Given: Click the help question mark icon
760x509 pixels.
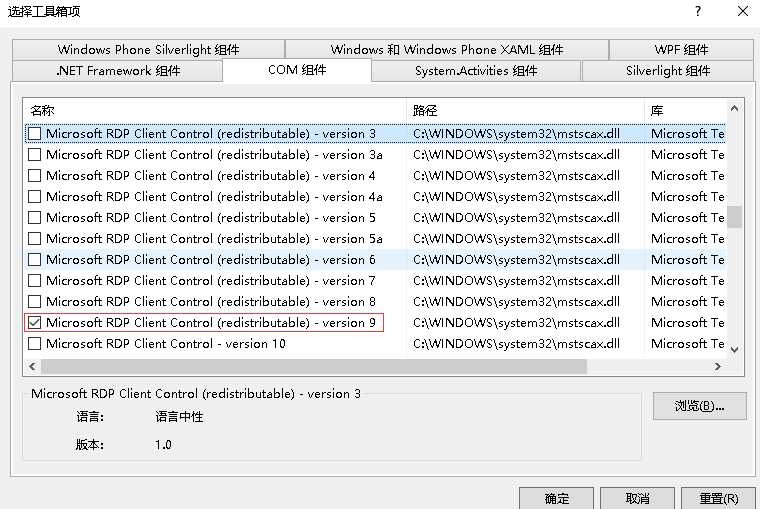Looking at the screenshot, I should [x=698, y=11].
